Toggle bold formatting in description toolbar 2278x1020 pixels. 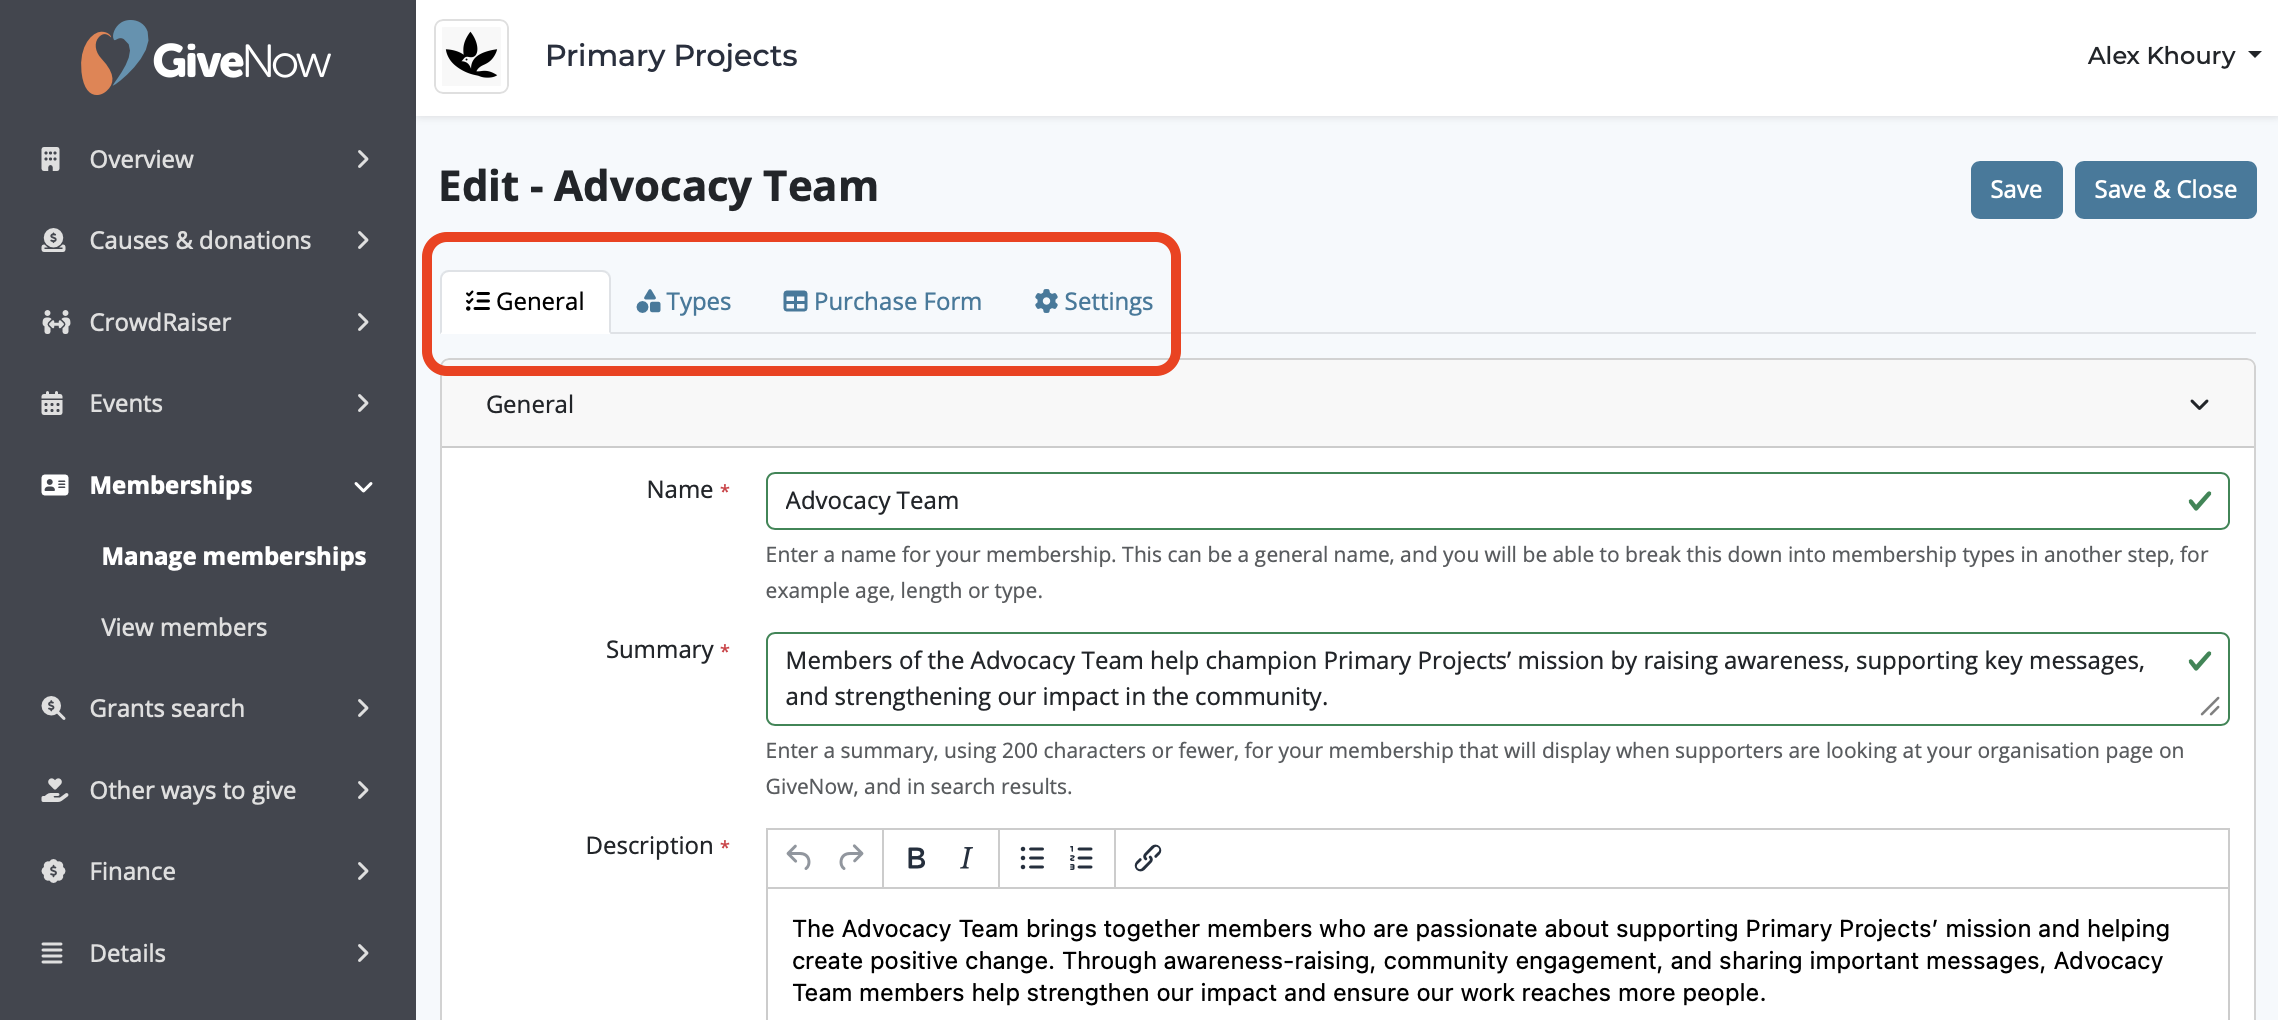tap(915, 858)
